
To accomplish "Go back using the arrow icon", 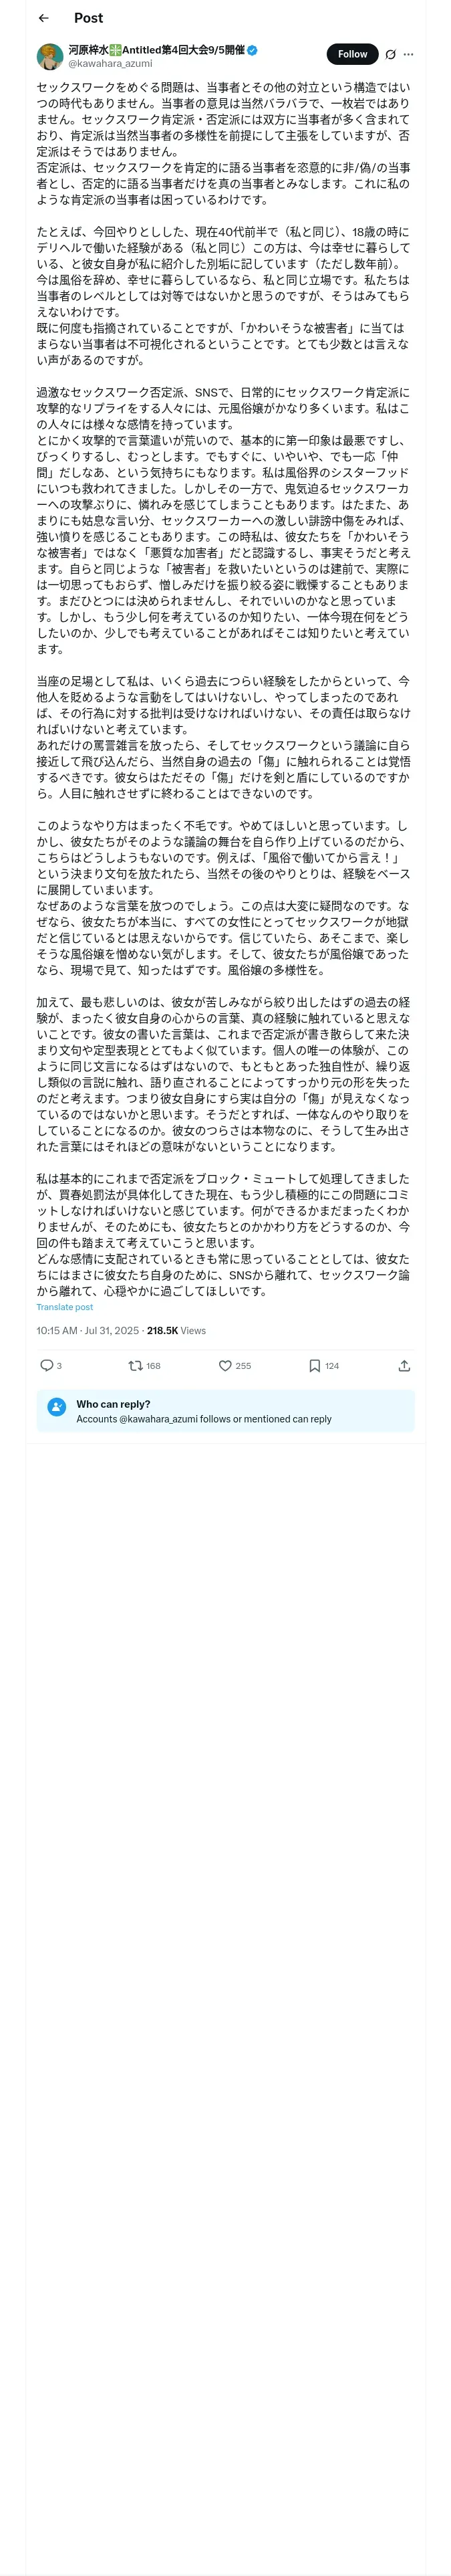I will click(44, 18).
